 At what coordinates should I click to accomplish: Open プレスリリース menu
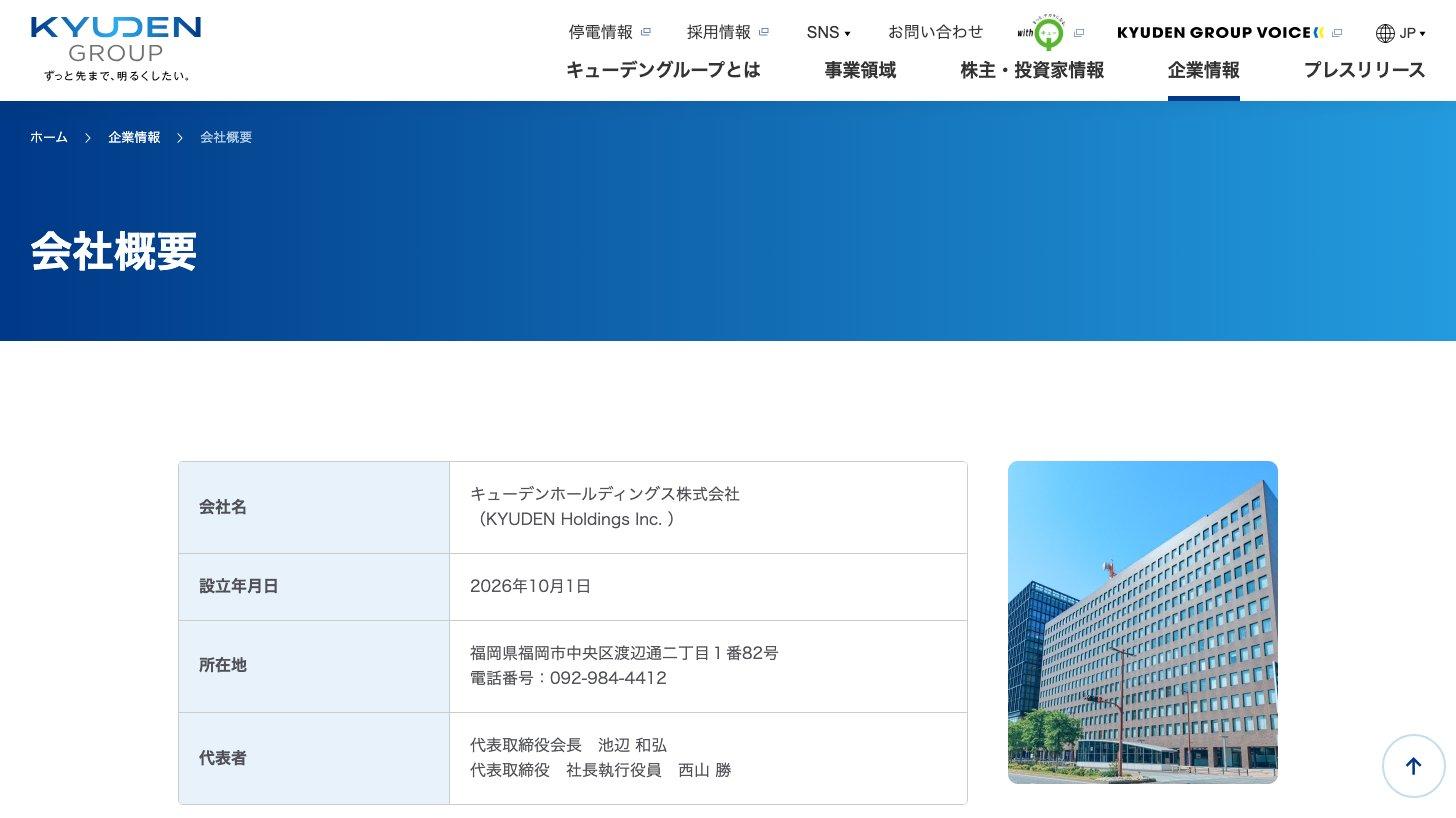click(x=1364, y=70)
